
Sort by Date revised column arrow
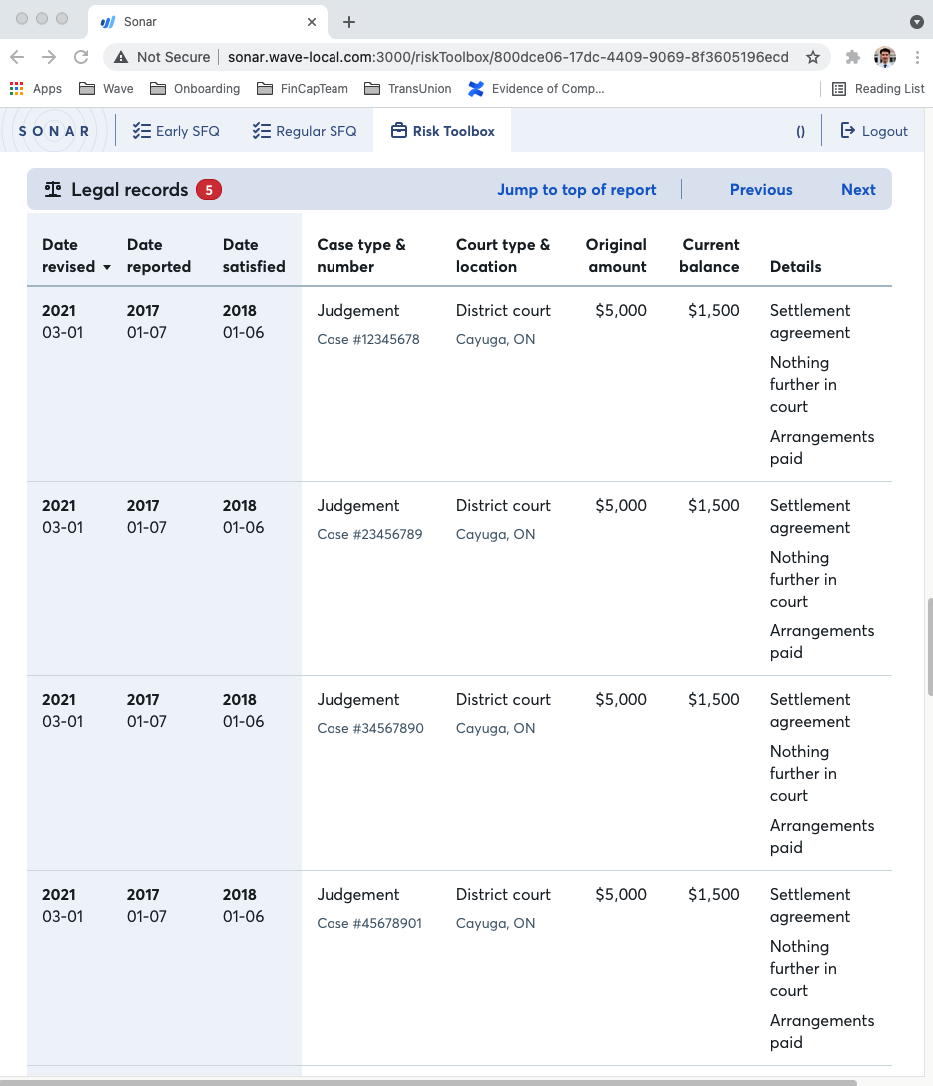107,268
